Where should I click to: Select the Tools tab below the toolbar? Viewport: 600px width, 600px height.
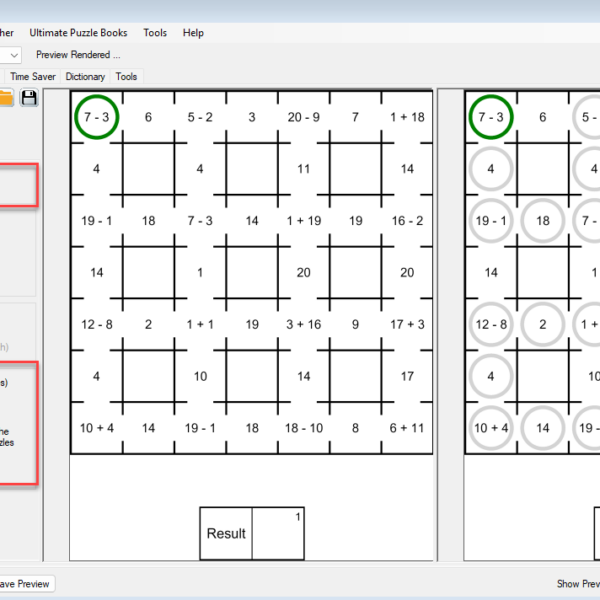(126, 76)
